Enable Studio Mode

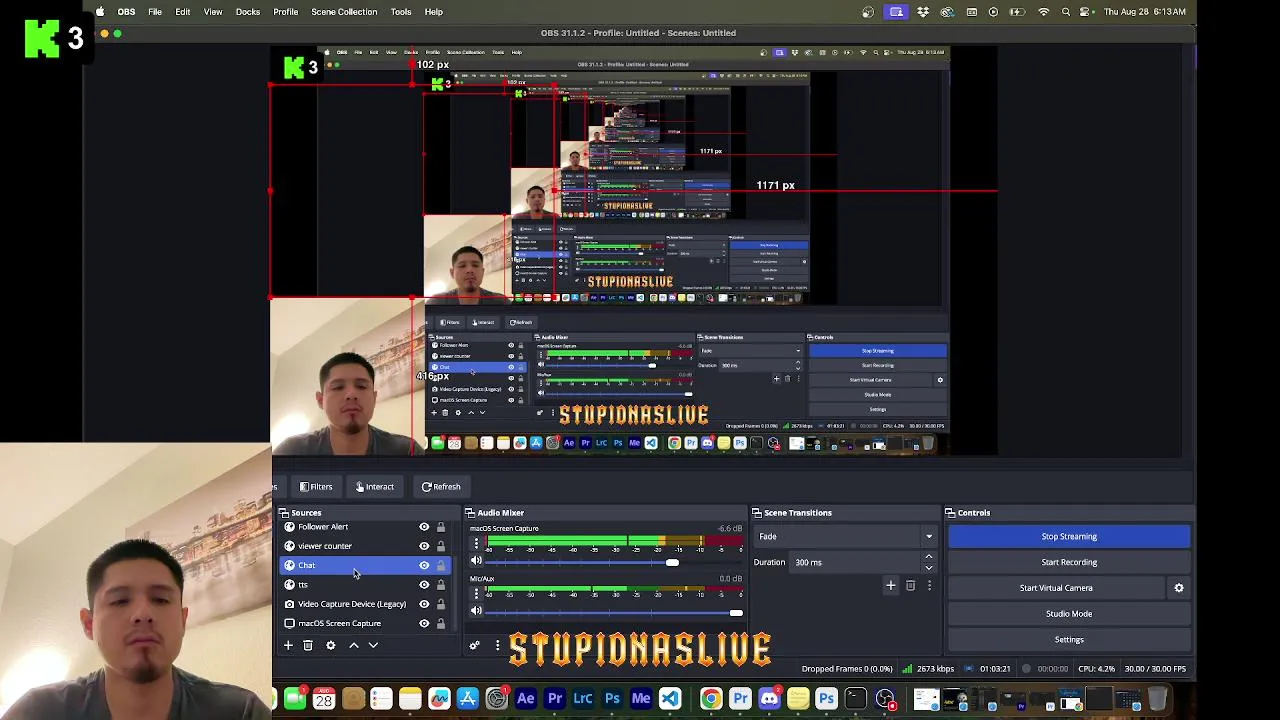(x=1069, y=614)
